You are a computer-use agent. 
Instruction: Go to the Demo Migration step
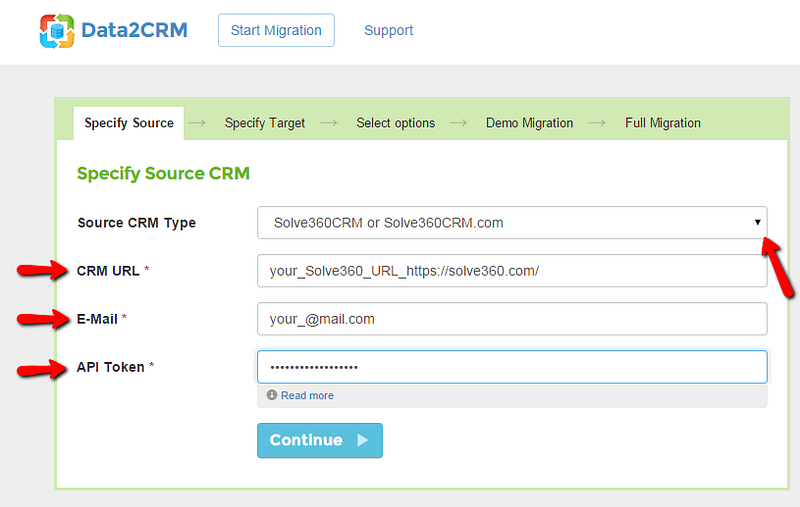(x=529, y=123)
